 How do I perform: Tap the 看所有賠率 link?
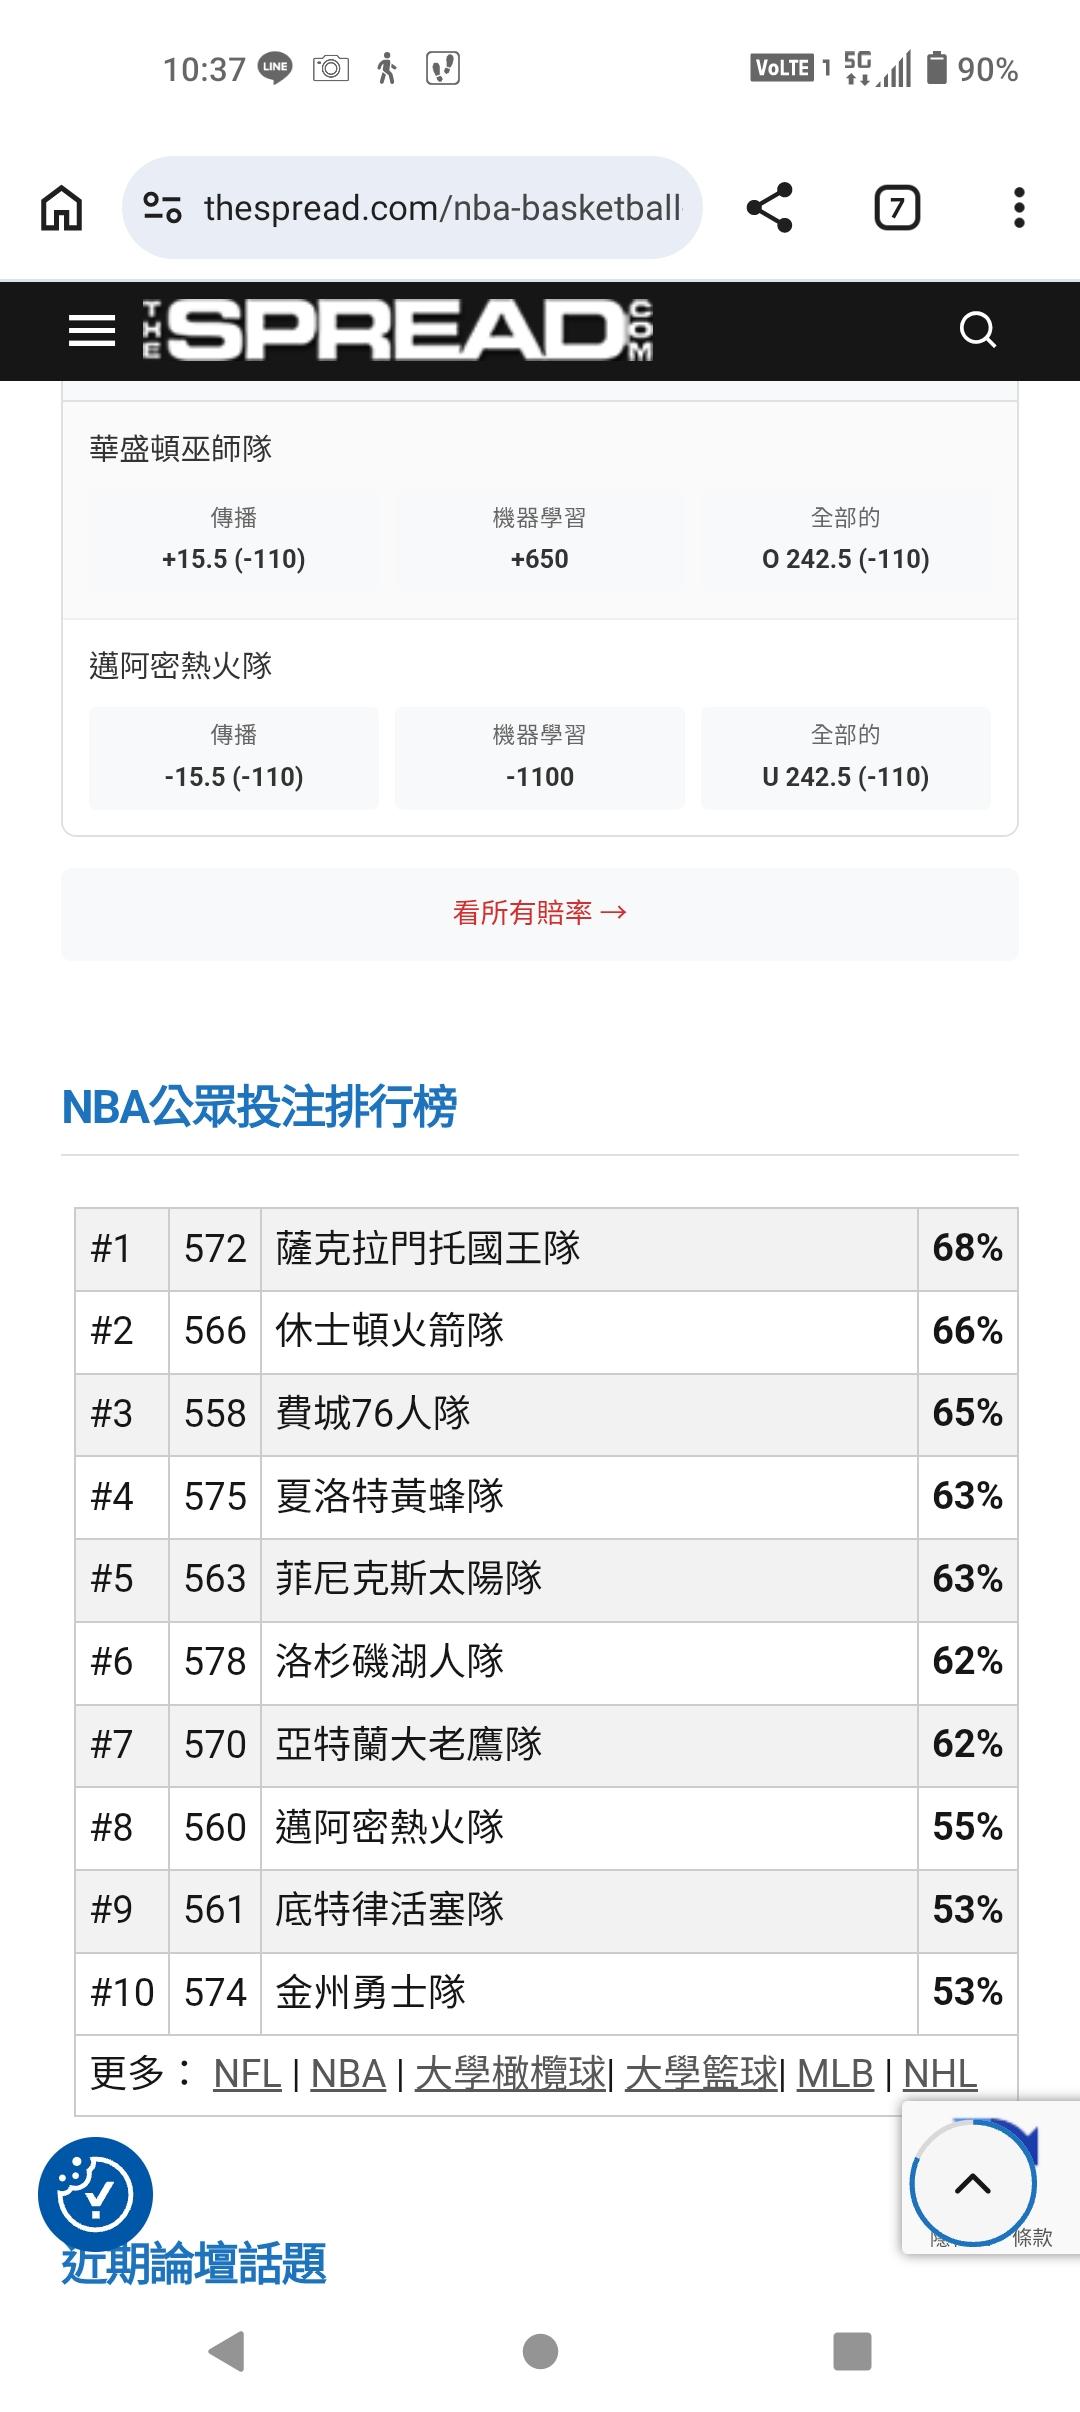pyautogui.click(x=540, y=913)
